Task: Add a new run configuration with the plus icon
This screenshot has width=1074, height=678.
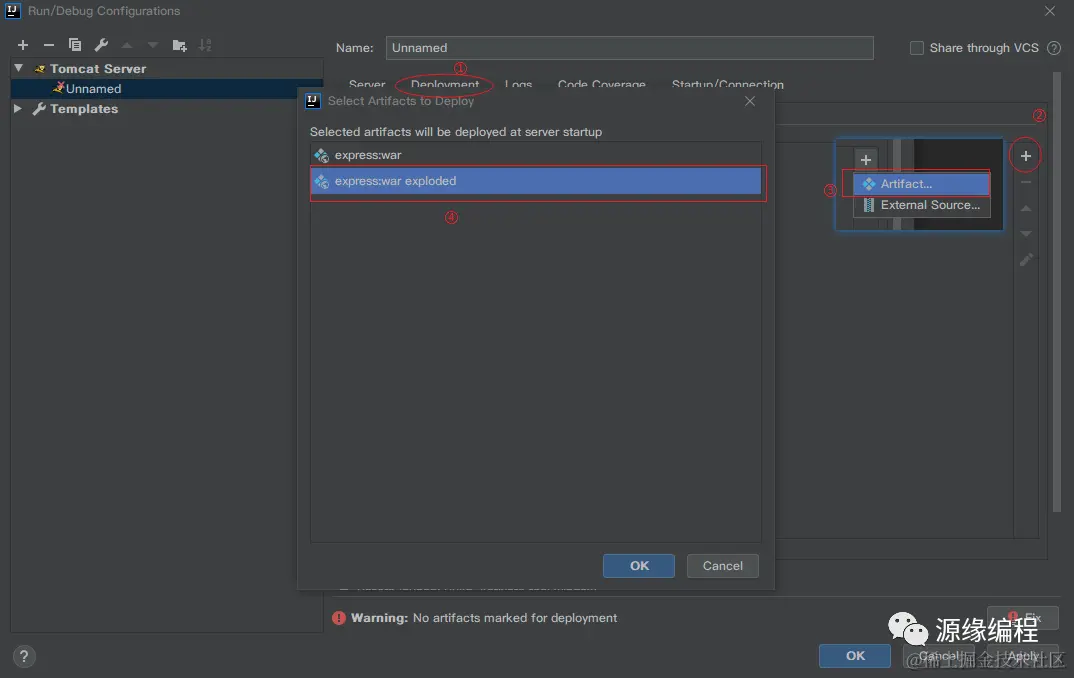Action: coord(23,45)
